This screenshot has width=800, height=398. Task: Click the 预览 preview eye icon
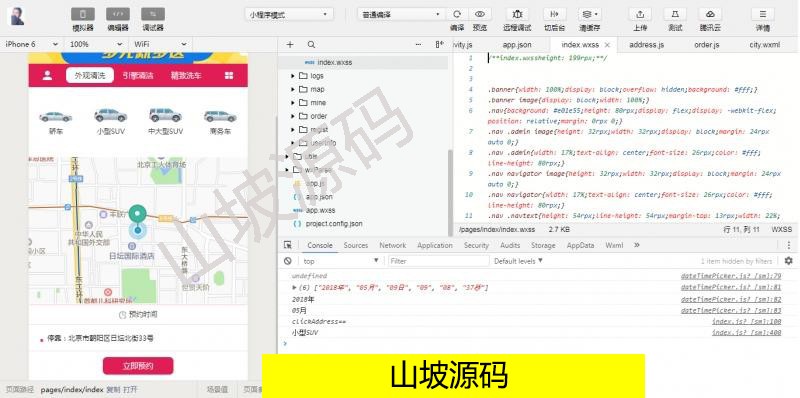(x=480, y=14)
